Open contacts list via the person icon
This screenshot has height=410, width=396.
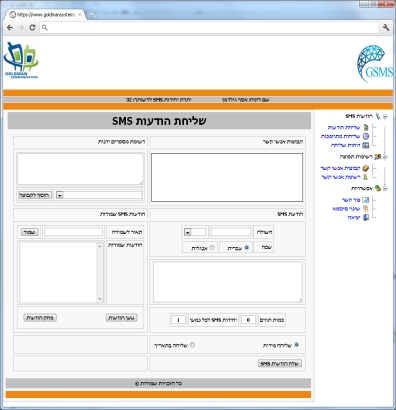(x=365, y=177)
